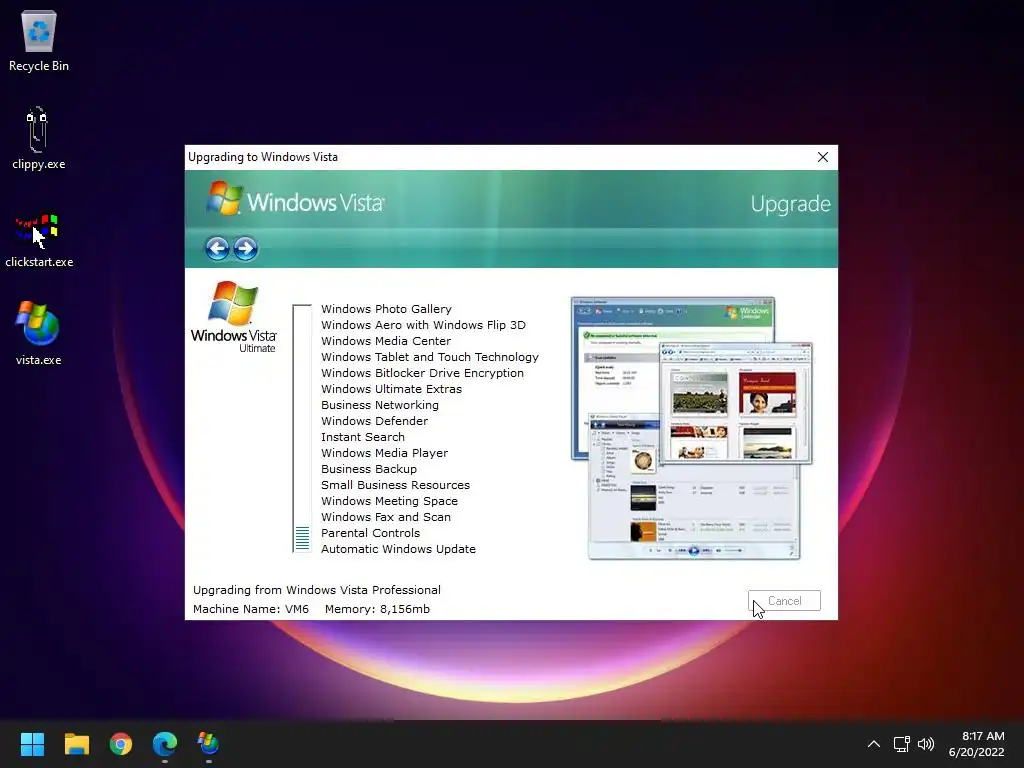The image size is (1024, 768).
Task: Click the back arrow in Vista upgrade window
Action: pyautogui.click(x=217, y=248)
